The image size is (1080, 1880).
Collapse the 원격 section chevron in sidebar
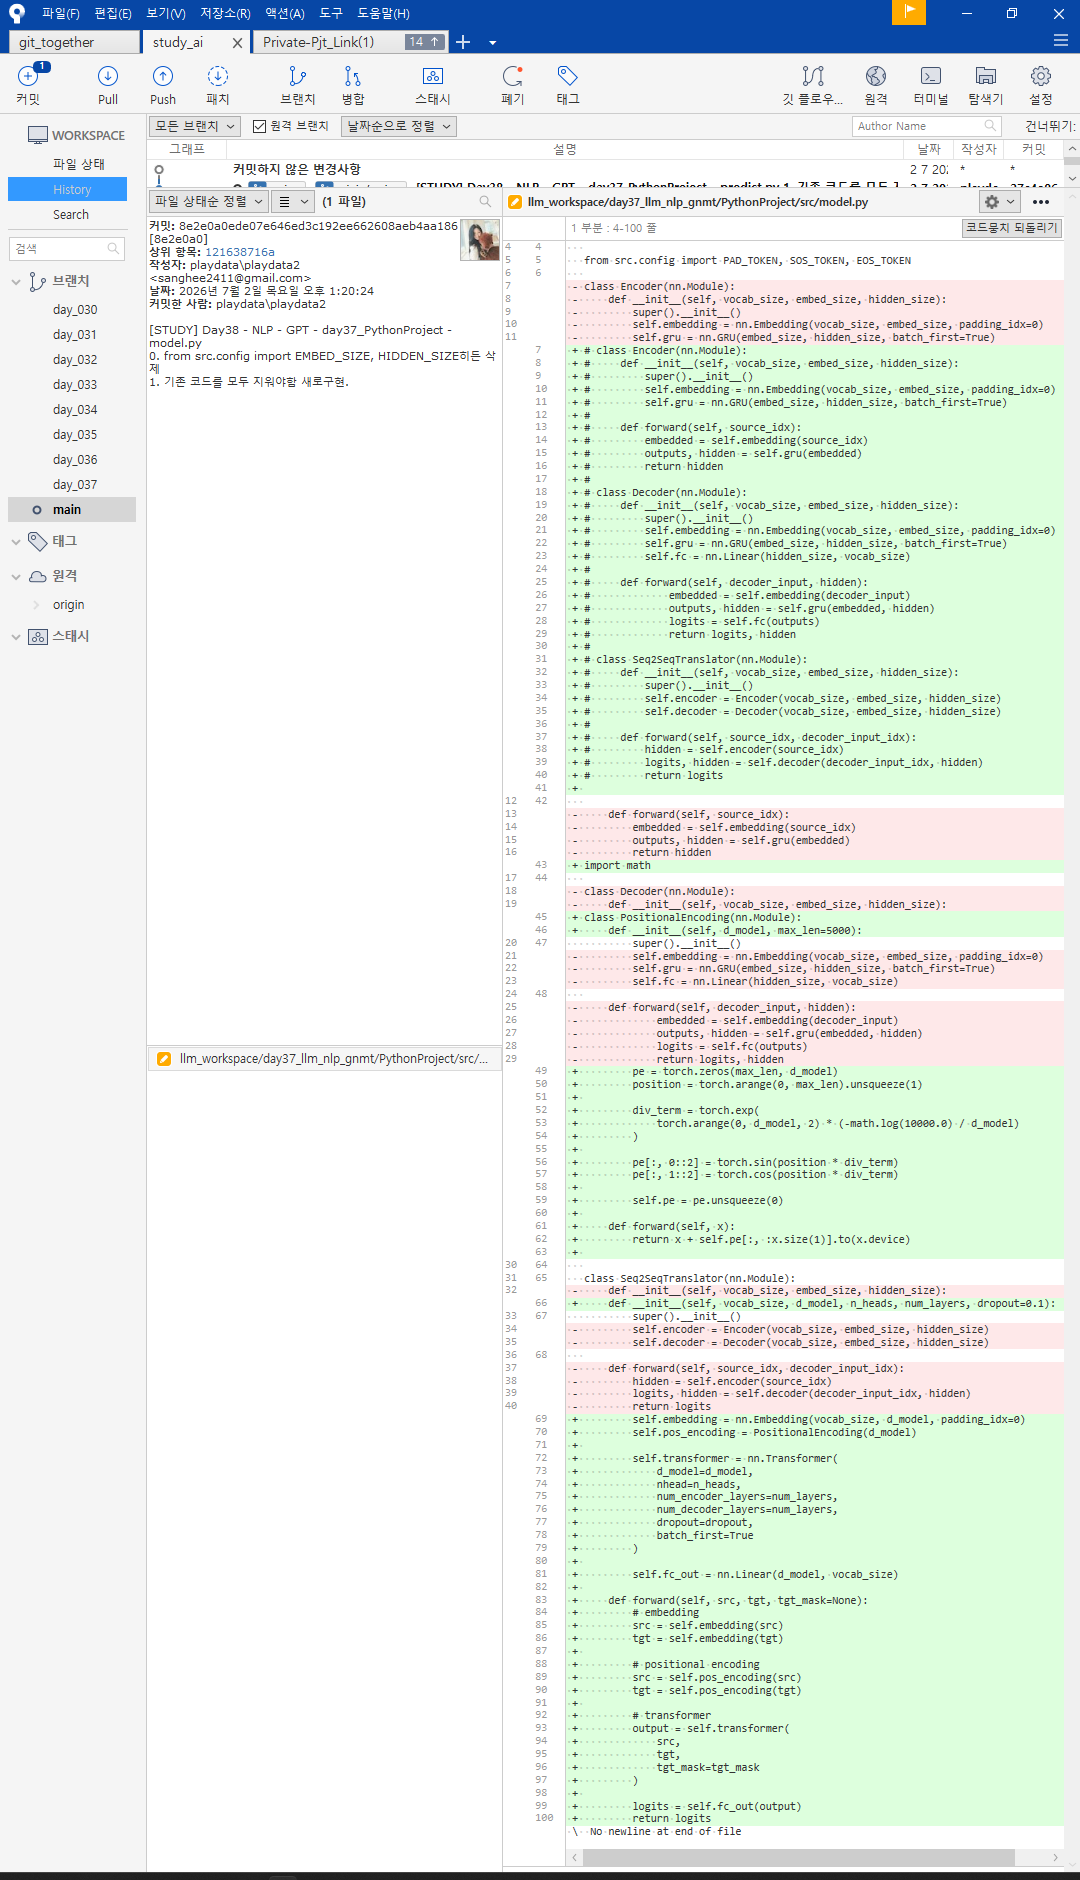tap(16, 577)
